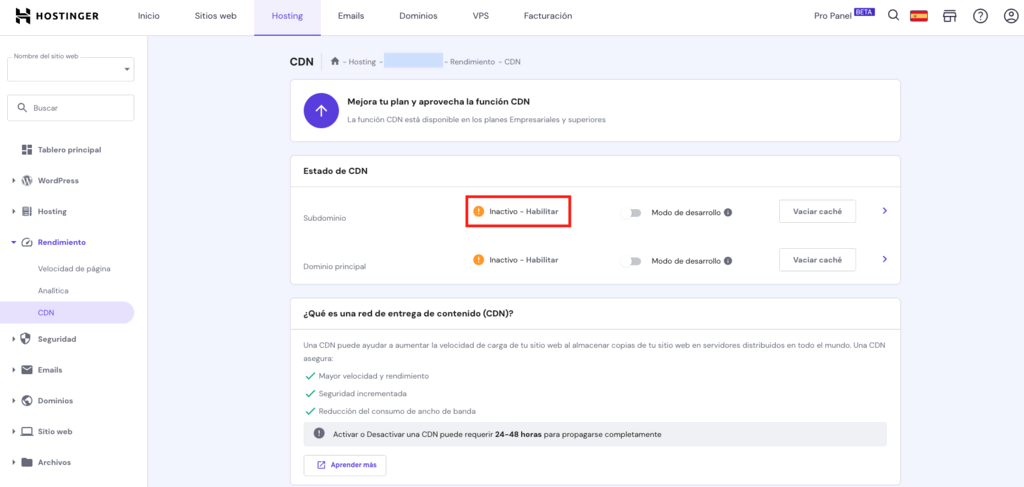This screenshot has height=487, width=1024.
Task: Click info icon beside Subdominio Modo de desarrollo
Action: (x=728, y=212)
